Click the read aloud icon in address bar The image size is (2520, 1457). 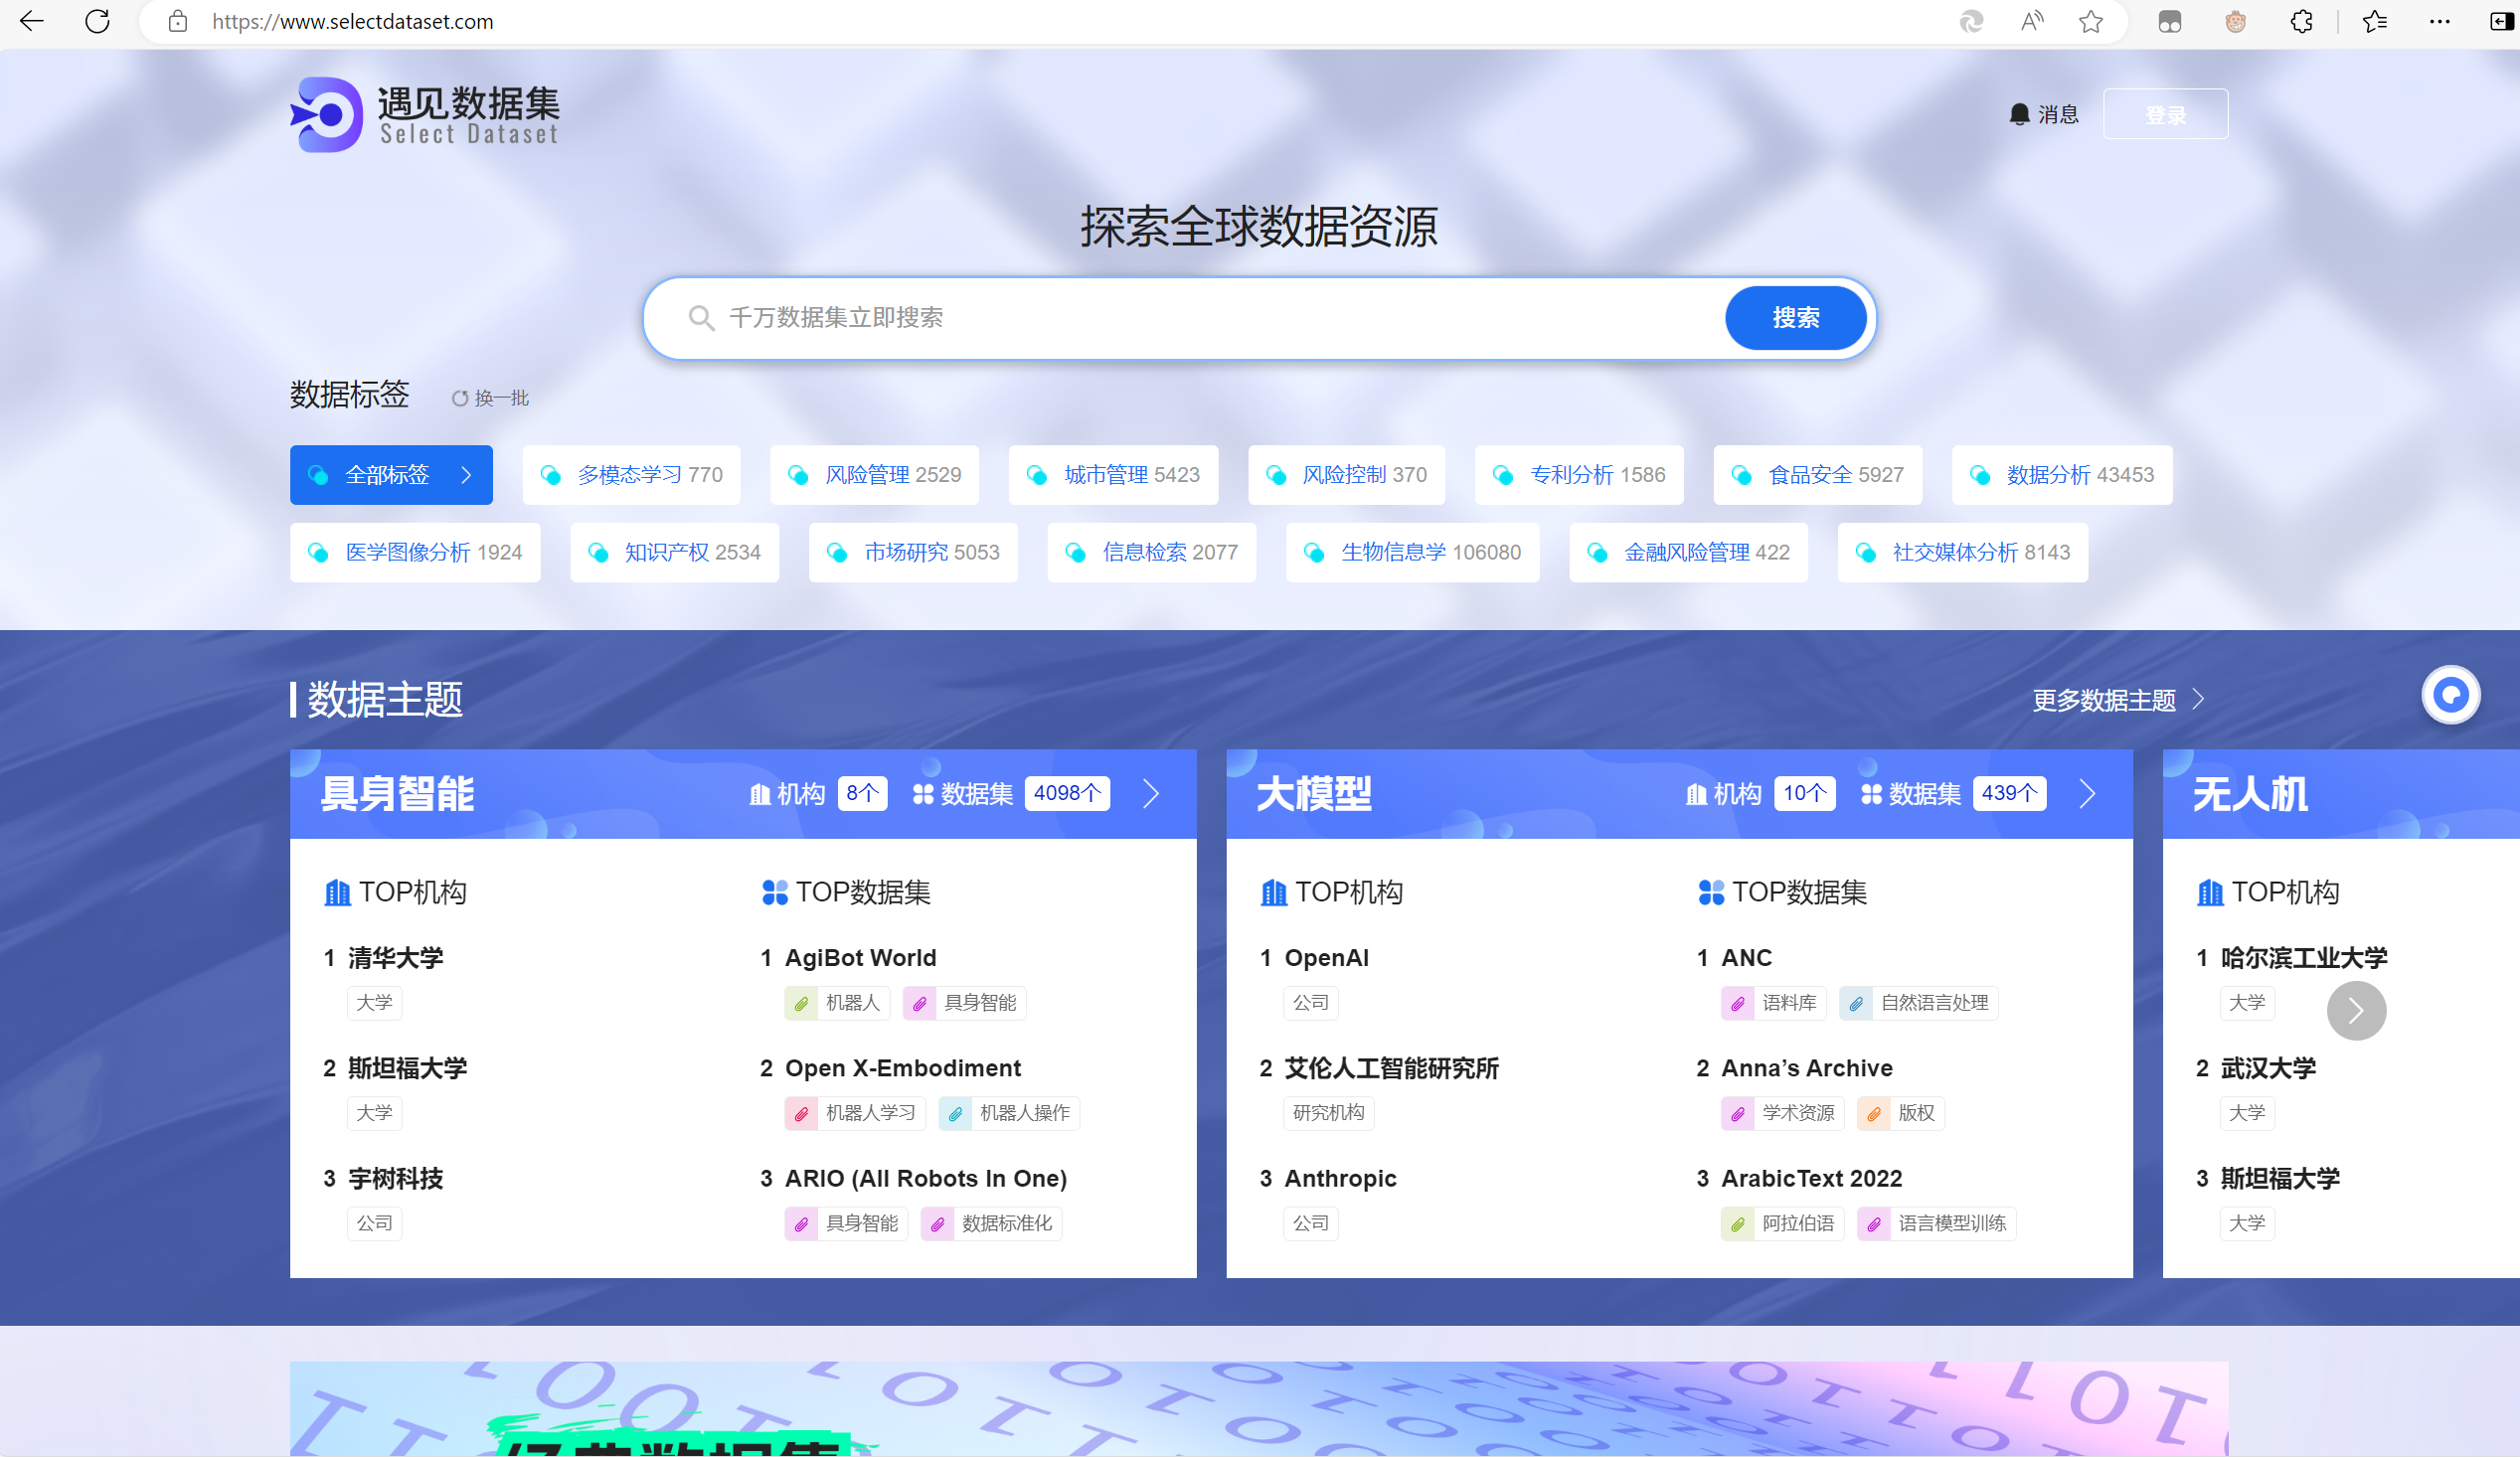[x=2031, y=21]
